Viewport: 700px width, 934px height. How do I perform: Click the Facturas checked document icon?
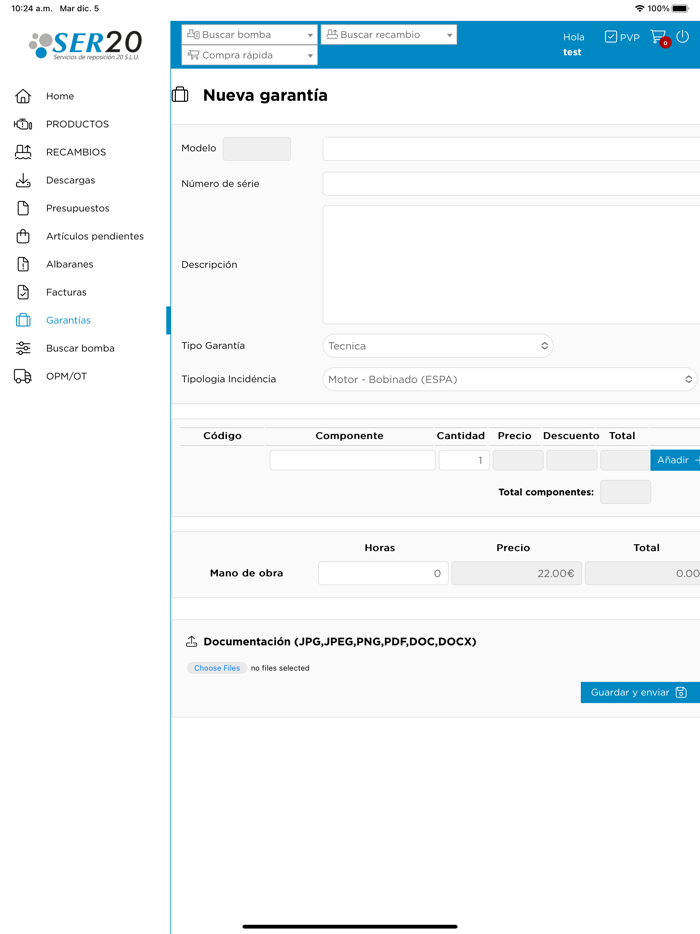click(23, 292)
